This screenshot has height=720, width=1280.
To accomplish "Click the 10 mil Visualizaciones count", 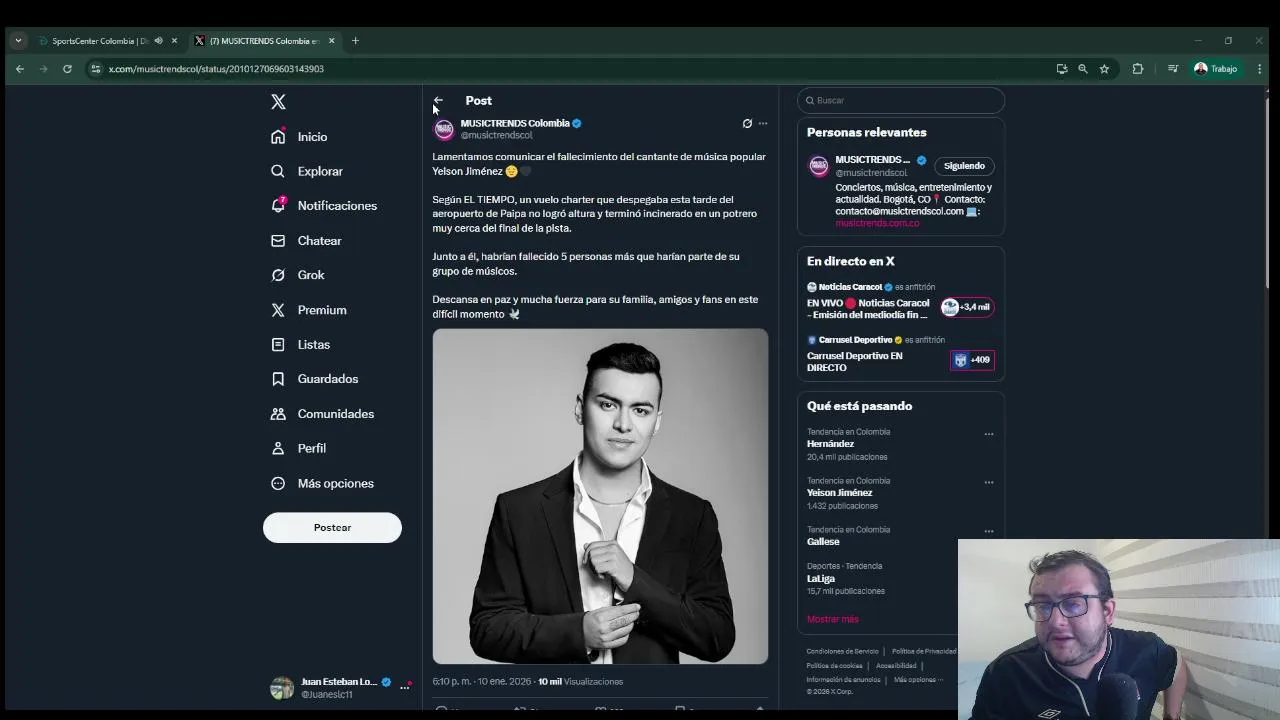I will click(x=580, y=682).
